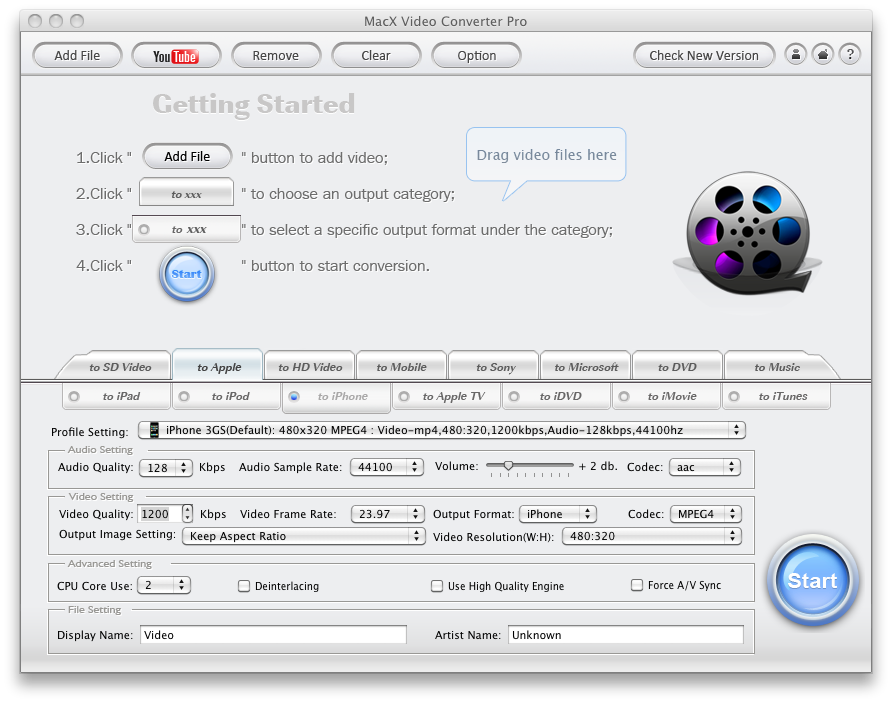The height and width of the screenshot is (703, 892).
Task: Click the iPhone device icon in Profile Setting
Action: [154, 430]
